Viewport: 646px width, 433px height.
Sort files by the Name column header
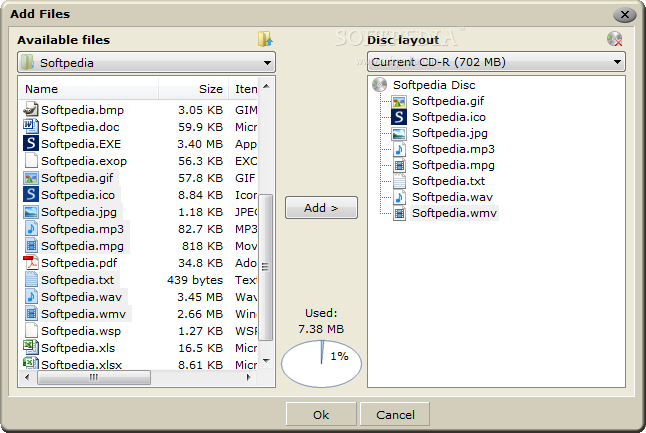pyautogui.click(x=88, y=89)
